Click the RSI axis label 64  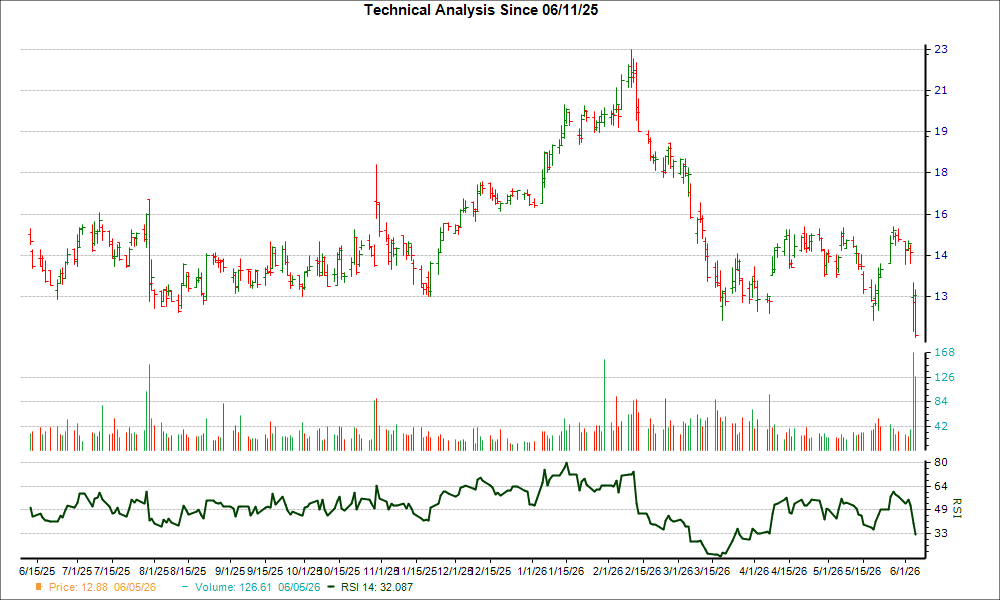coord(941,487)
